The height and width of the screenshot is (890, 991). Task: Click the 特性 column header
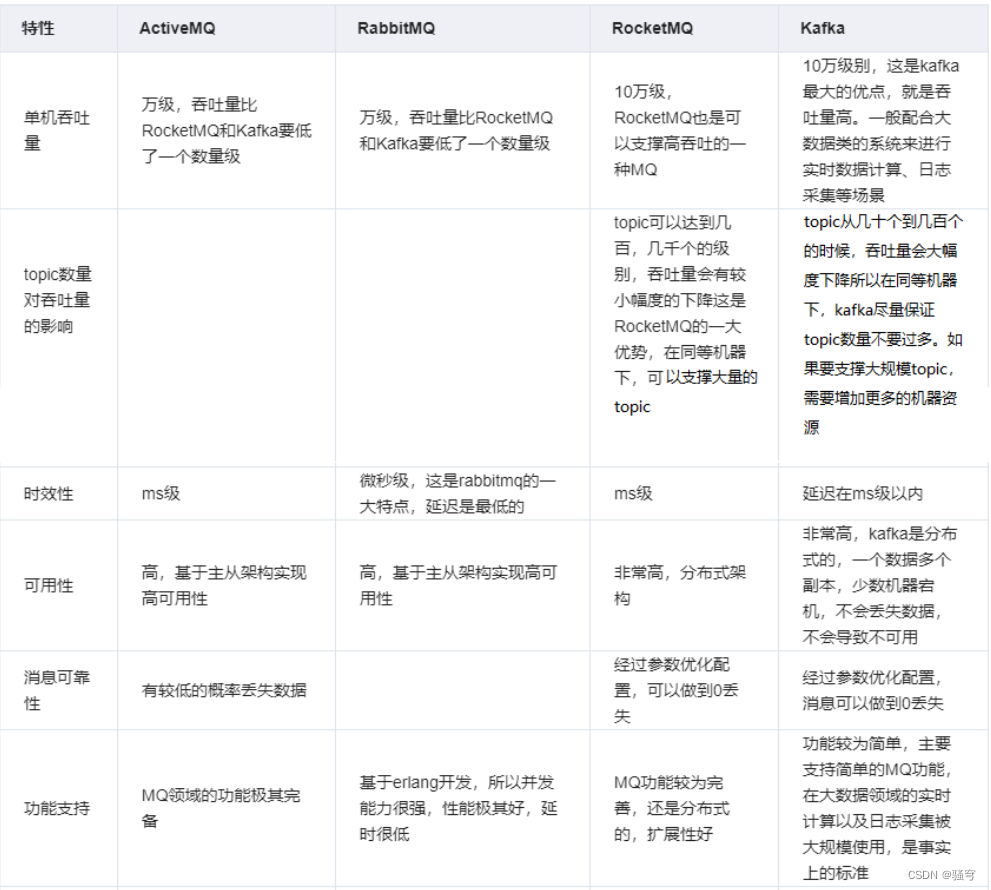37,28
